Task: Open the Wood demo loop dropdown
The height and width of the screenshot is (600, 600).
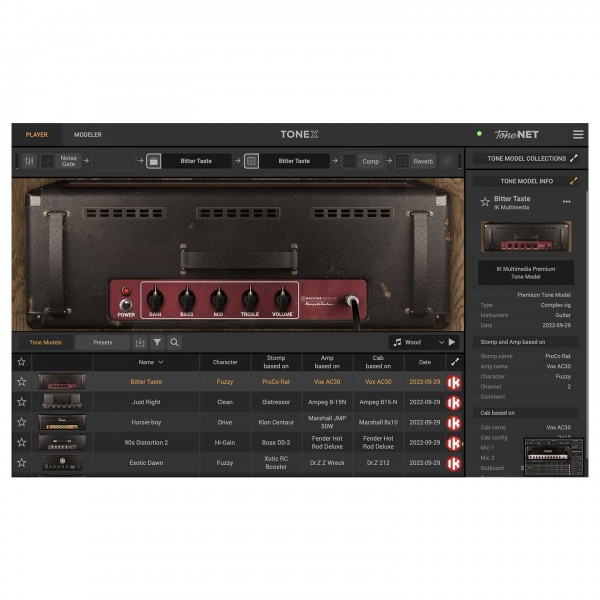Action: pos(441,342)
